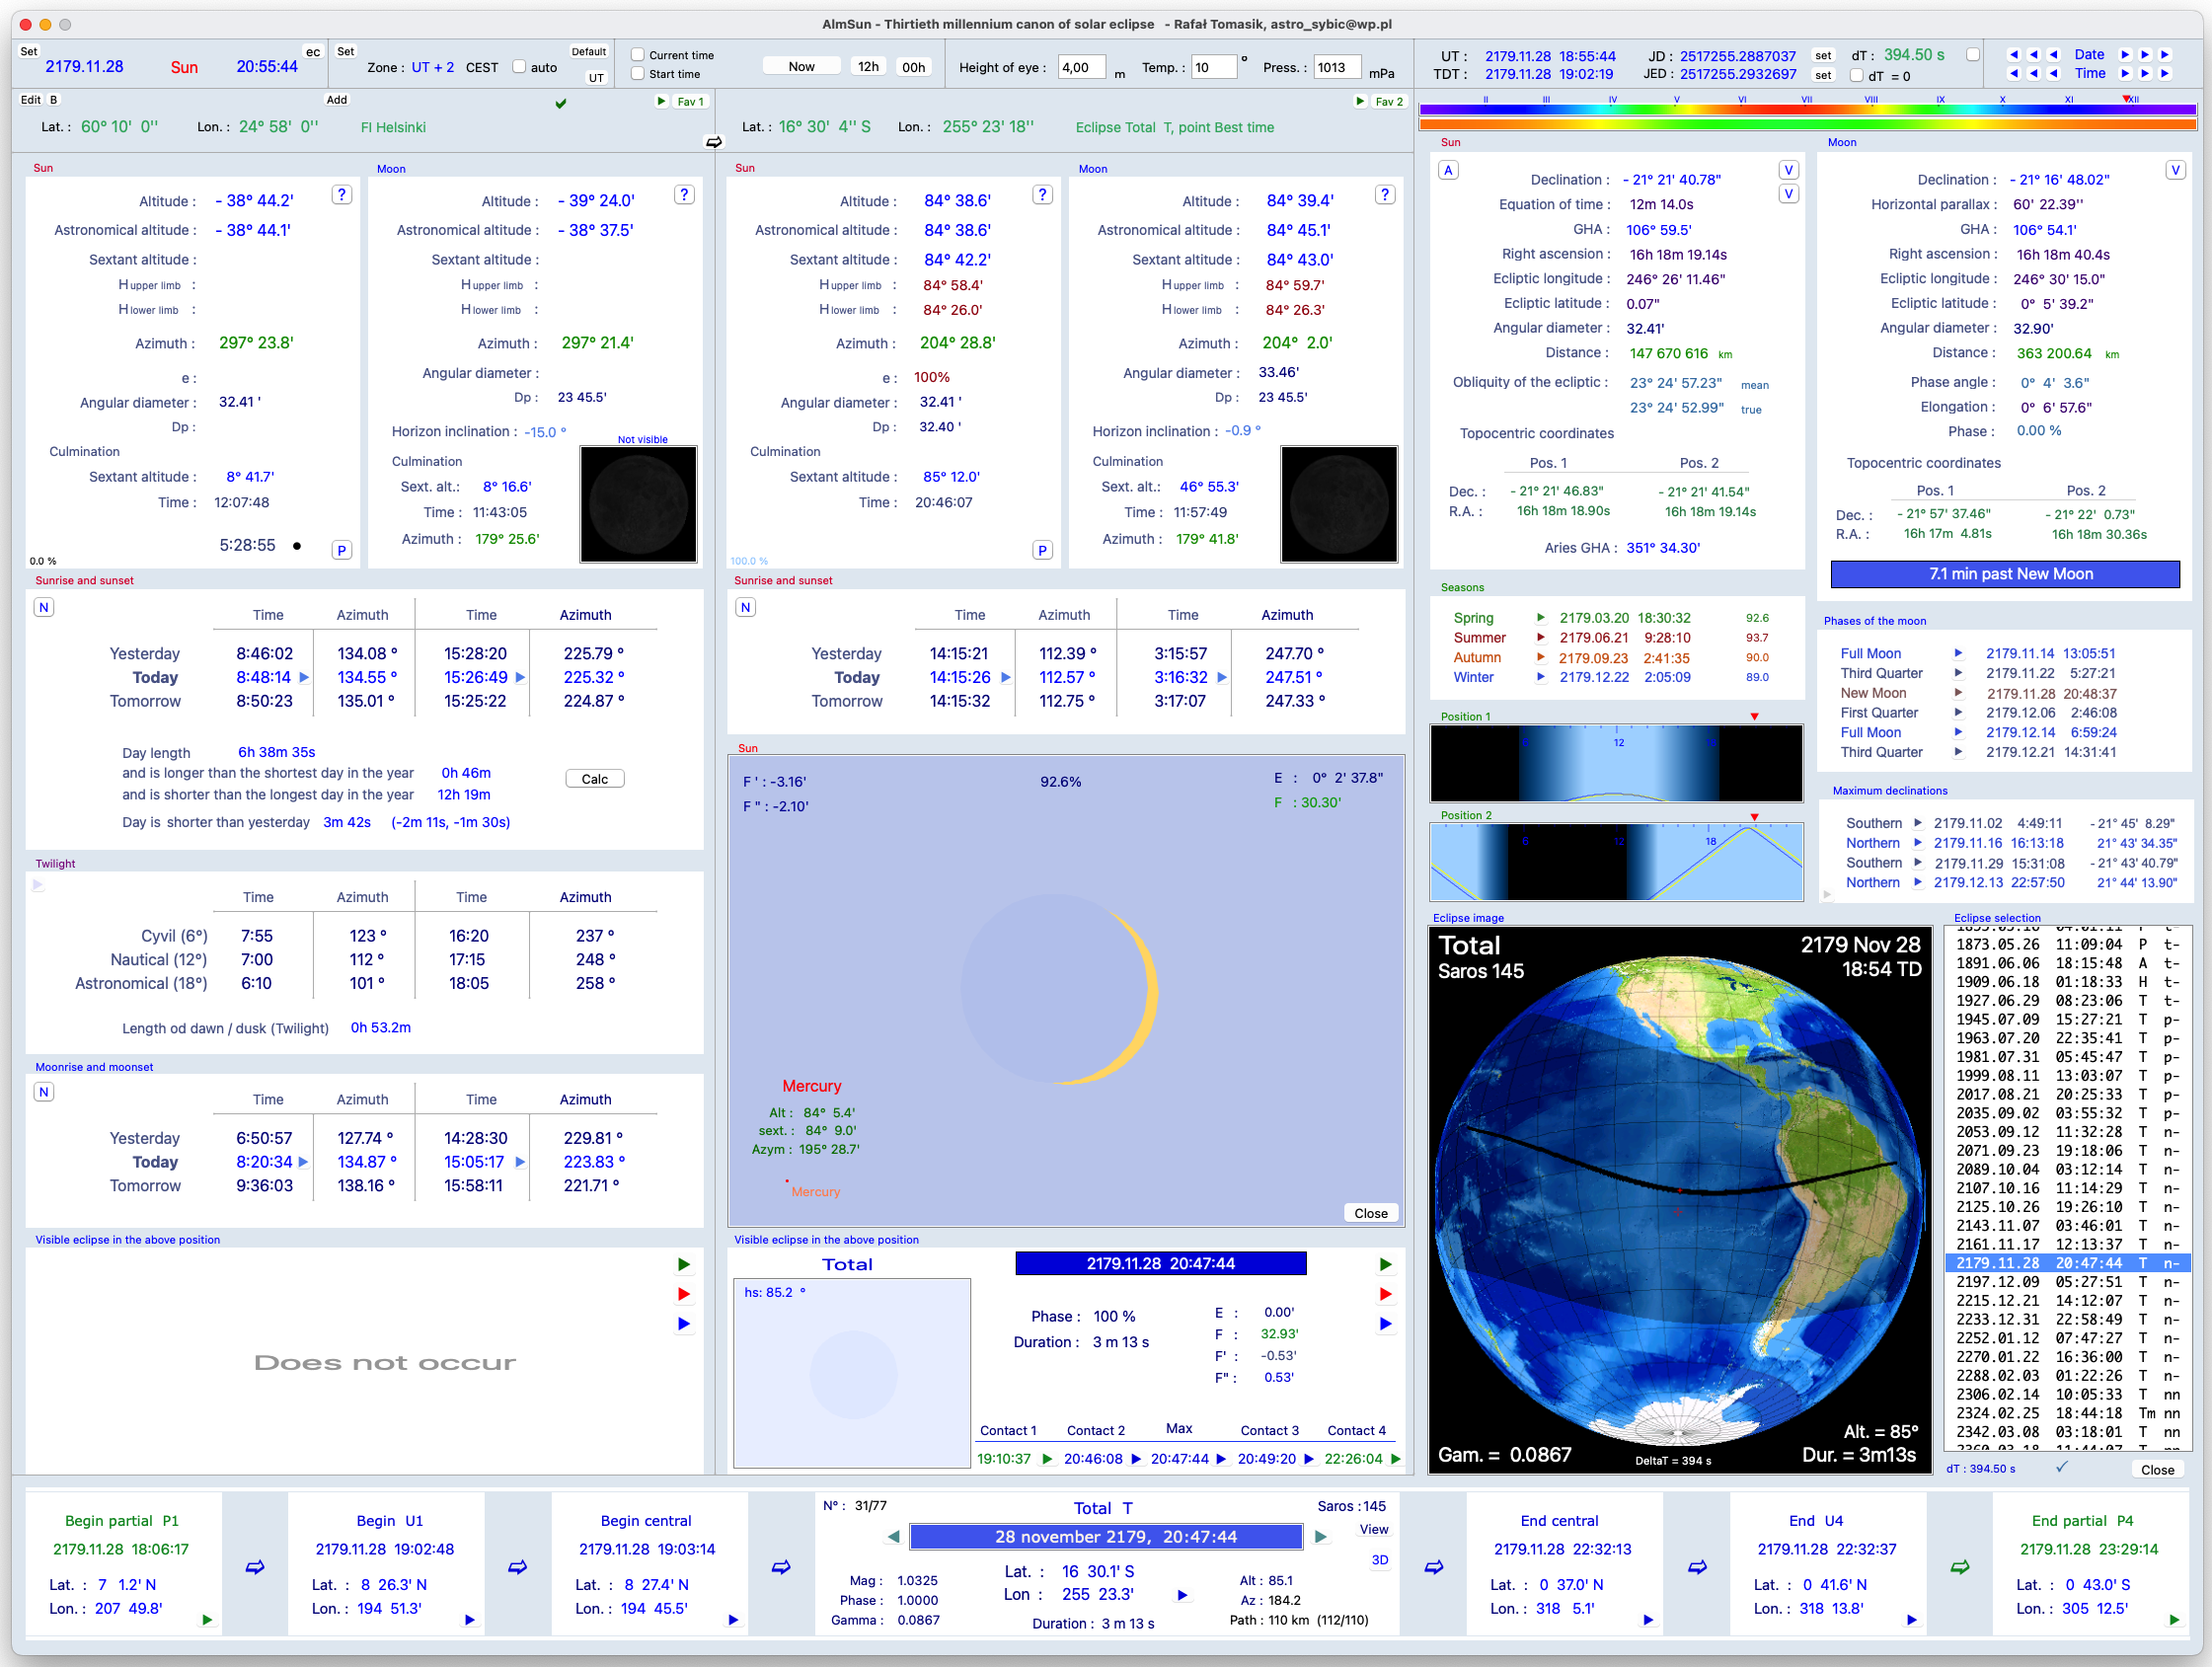Click the arrow next to Winter season
The width and height of the screenshot is (2212, 1667).
tap(1541, 677)
